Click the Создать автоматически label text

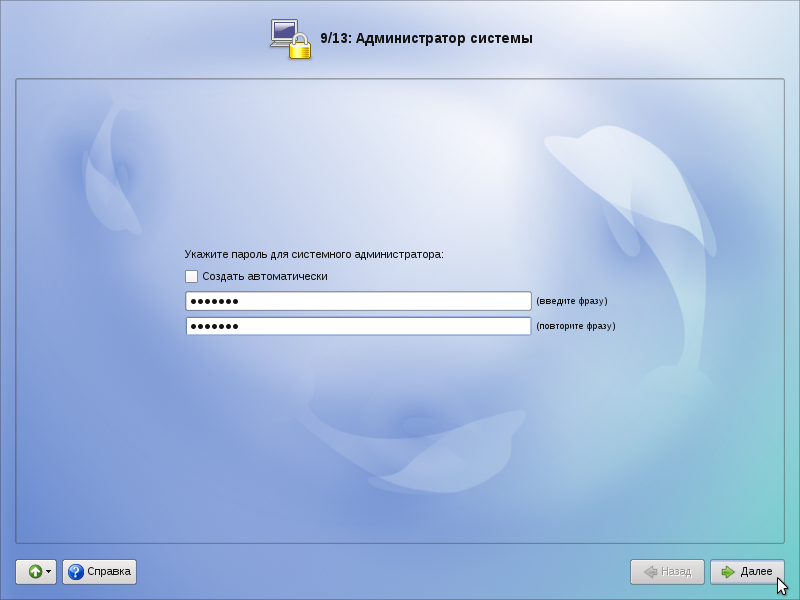[x=264, y=277]
